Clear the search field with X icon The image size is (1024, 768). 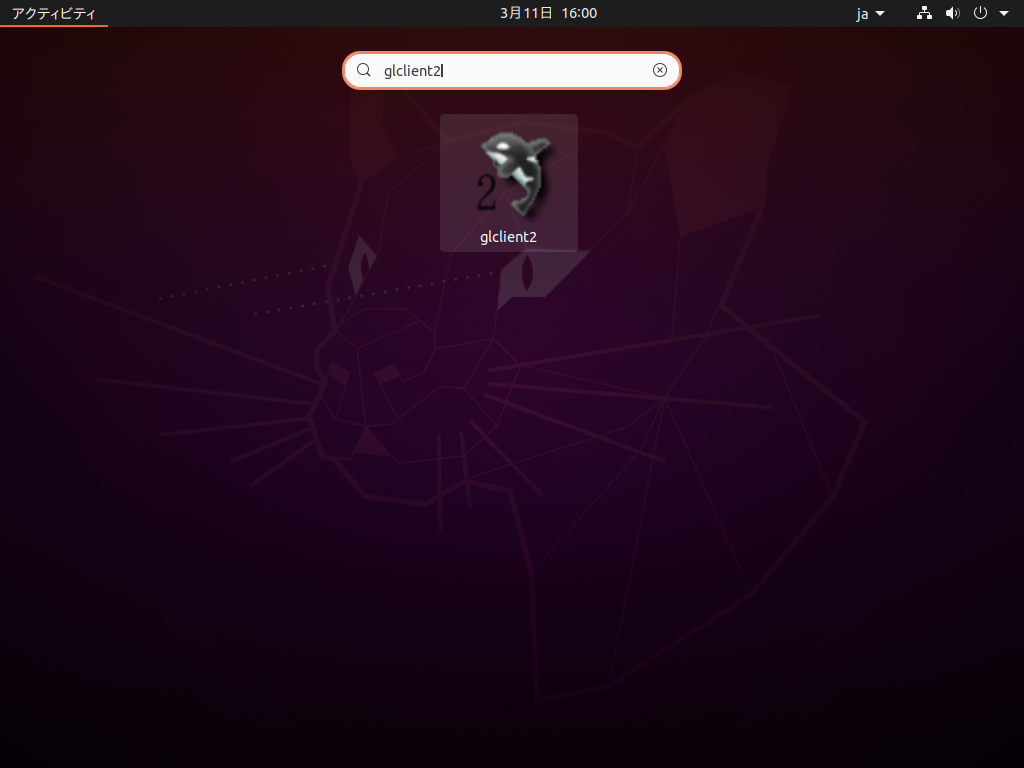click(660, 71)
